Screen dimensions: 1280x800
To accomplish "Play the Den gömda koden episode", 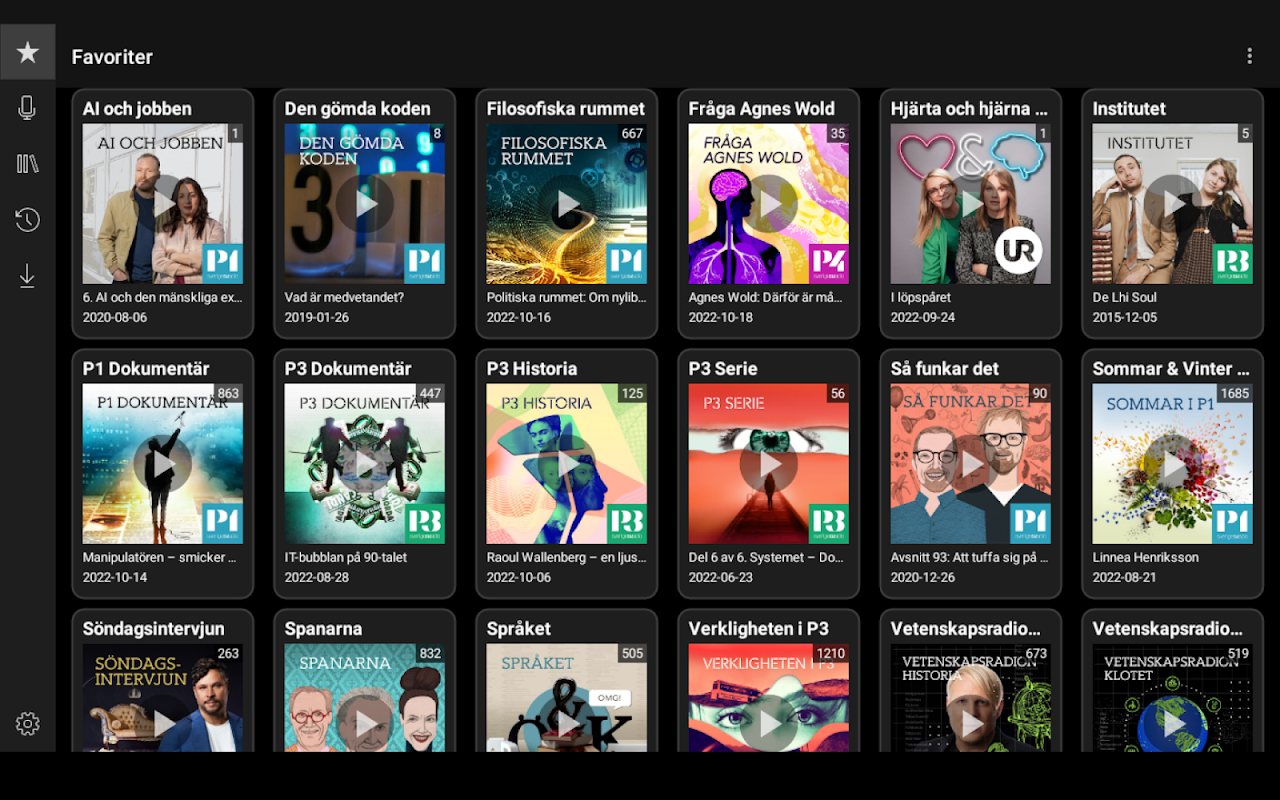I will click(365, 204).
